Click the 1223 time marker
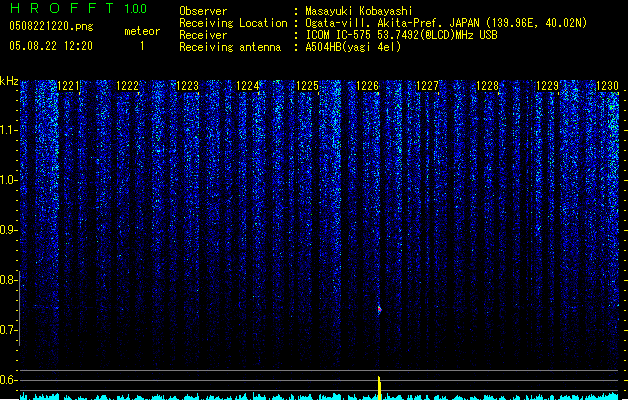The height and width of the screenshot is (400, 629). tap(187, 86)
